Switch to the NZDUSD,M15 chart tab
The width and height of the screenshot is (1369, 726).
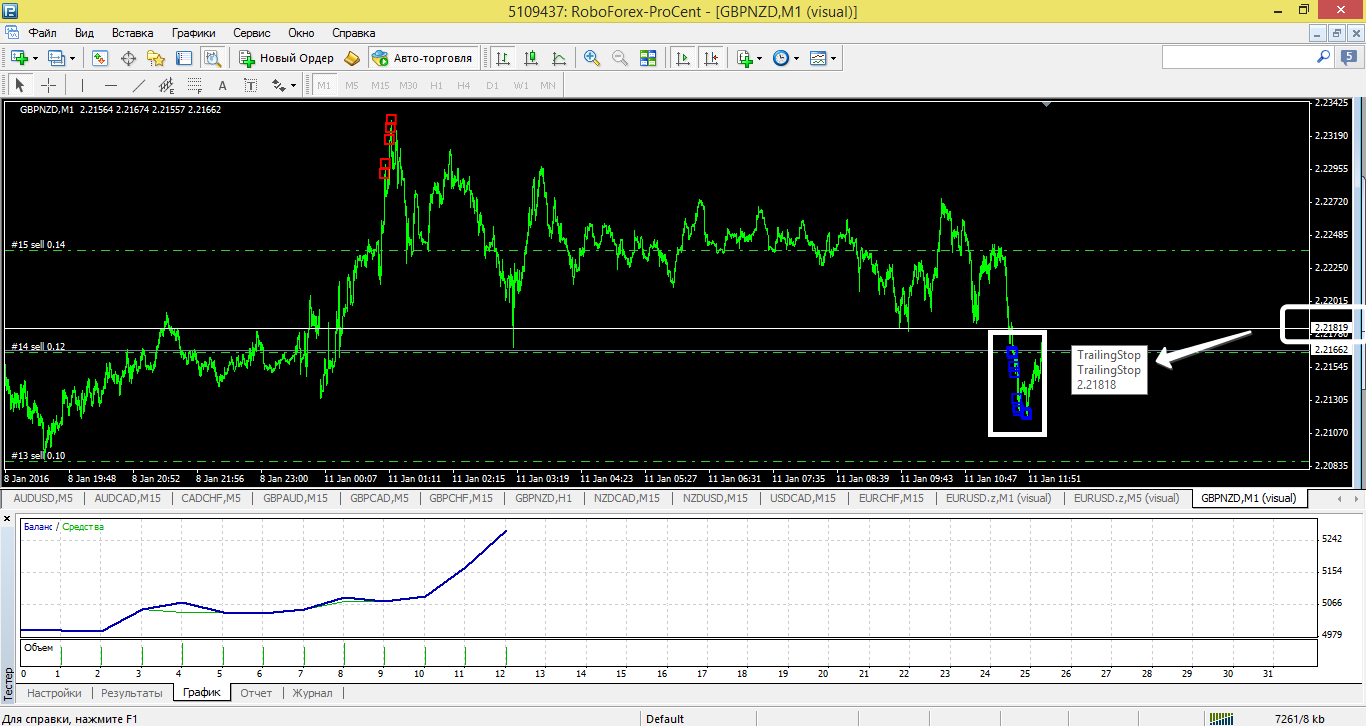(714, 497)
